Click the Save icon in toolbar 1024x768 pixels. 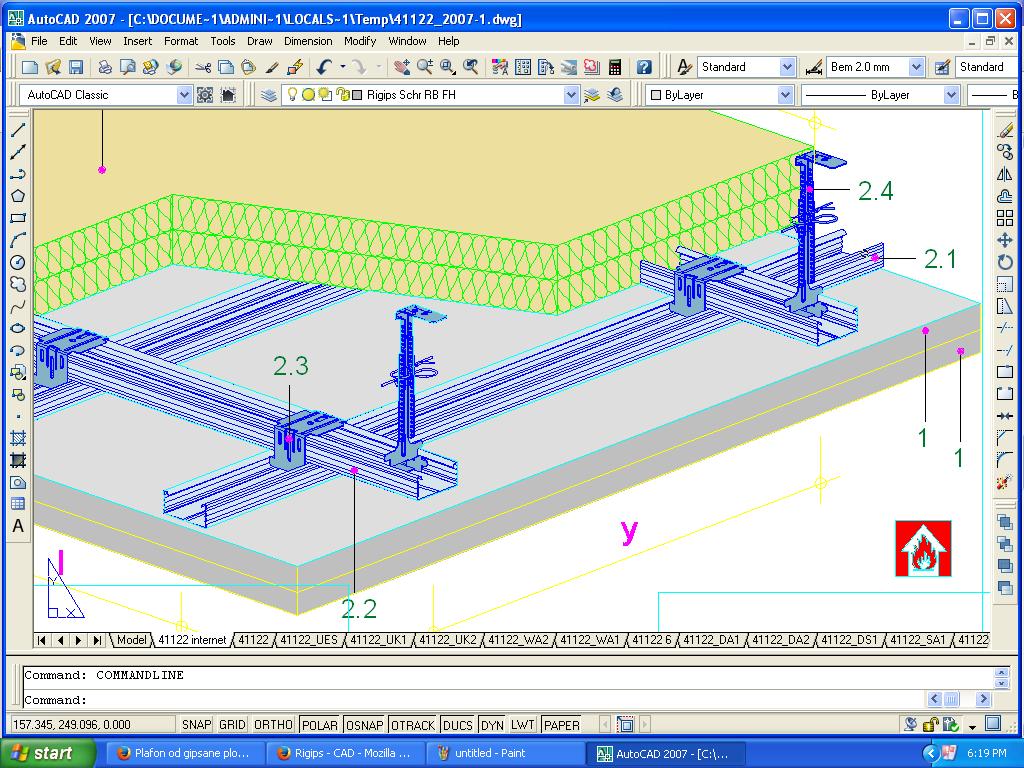coord(76,67)
